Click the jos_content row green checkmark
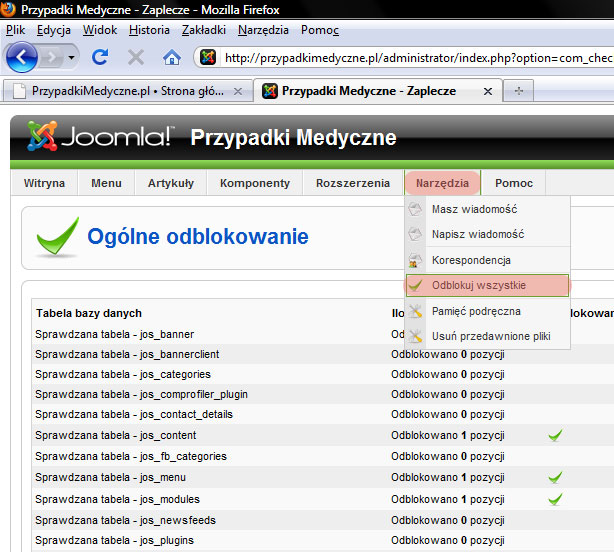614x552 pixels. tap(555, 435)
